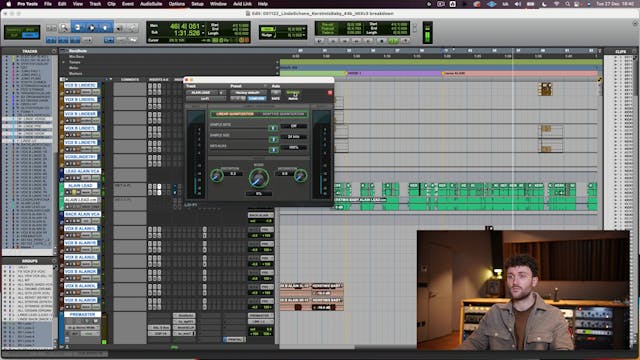Open the Setup menu
This screenshot has width=640, height=360.
click(197, 4)
